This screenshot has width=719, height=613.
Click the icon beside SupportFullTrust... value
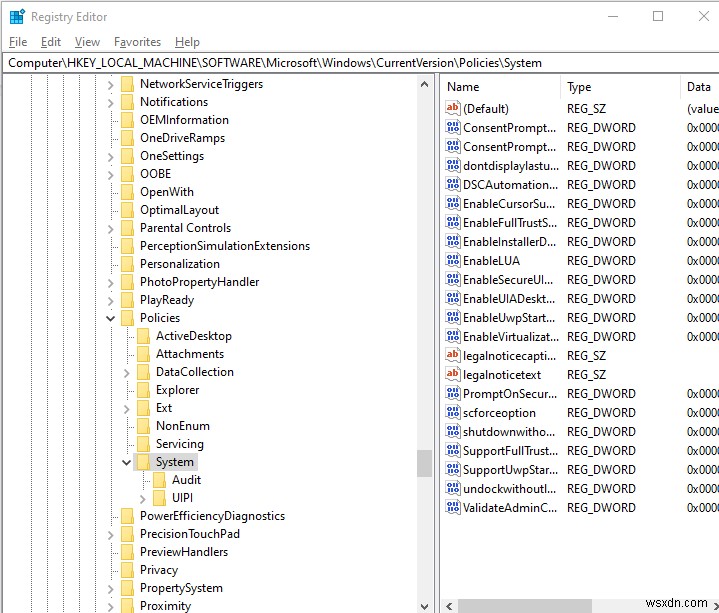coord(453,451)
